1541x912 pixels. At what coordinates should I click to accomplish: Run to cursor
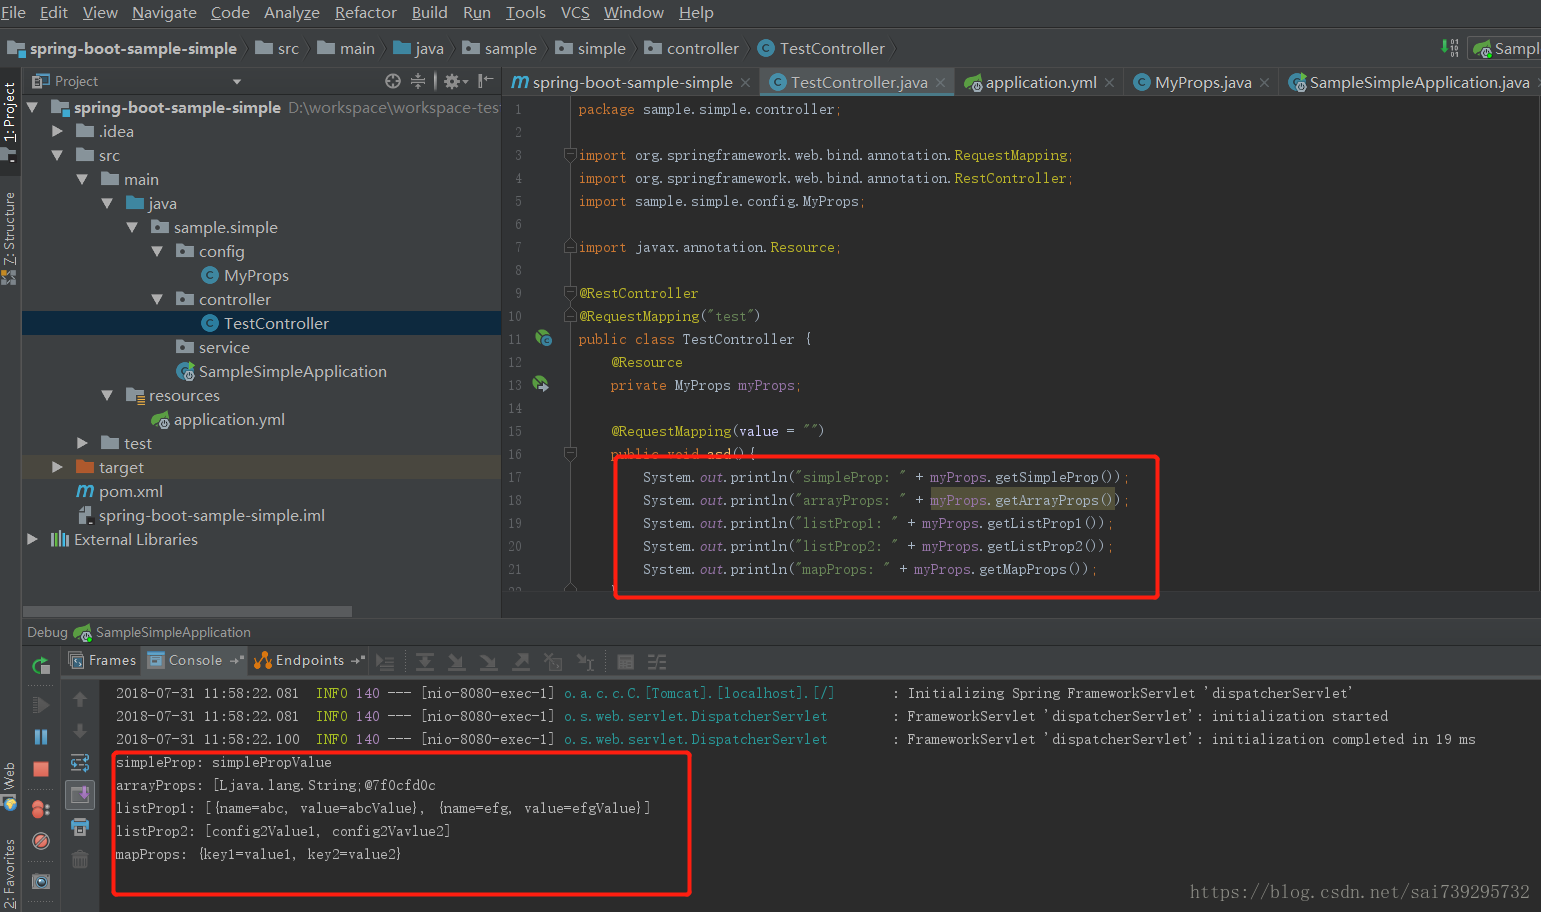[x=585, y=662]
